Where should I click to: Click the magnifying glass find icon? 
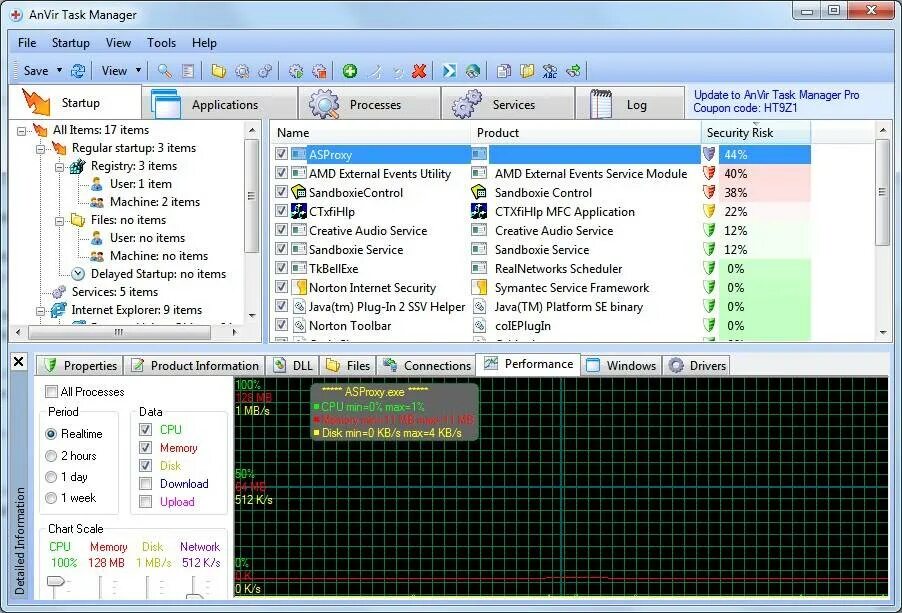click(165, 71)
